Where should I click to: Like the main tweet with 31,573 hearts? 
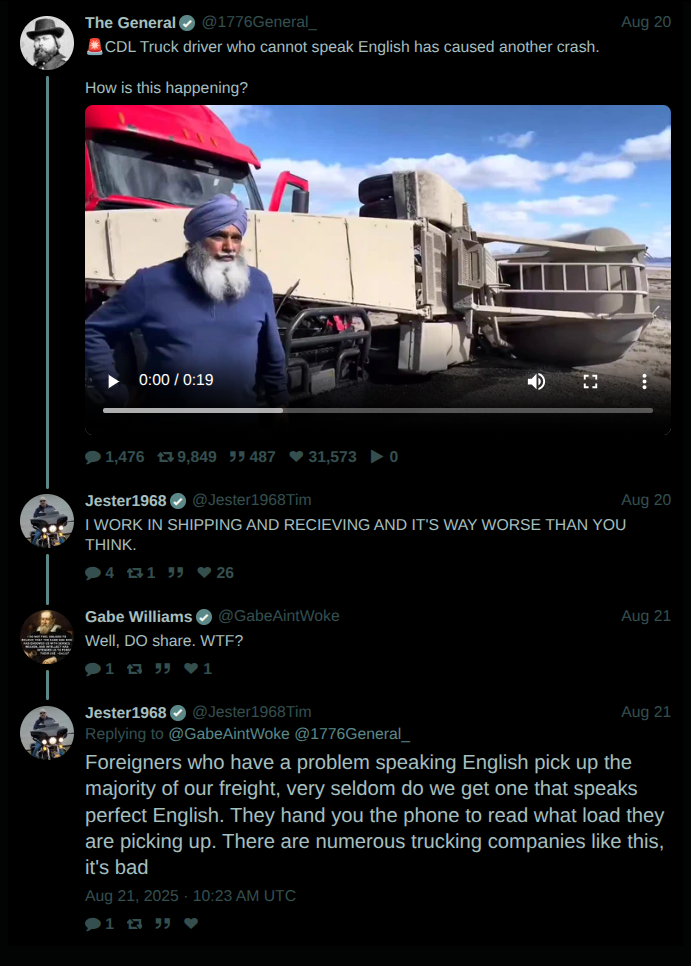[x=296, y=457]
